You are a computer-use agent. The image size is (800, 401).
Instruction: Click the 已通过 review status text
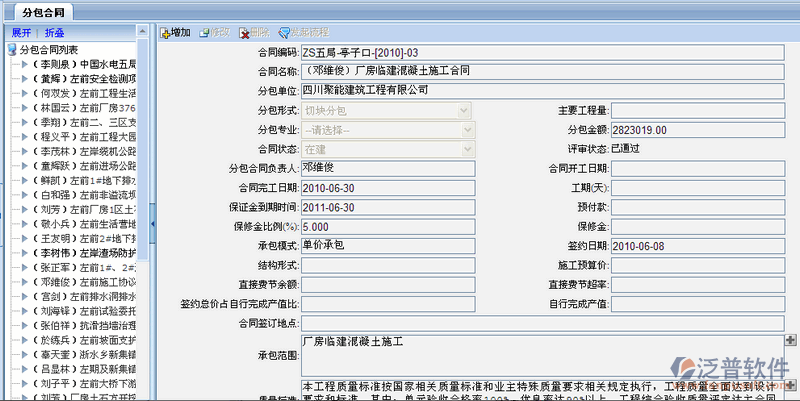[626, 149]
